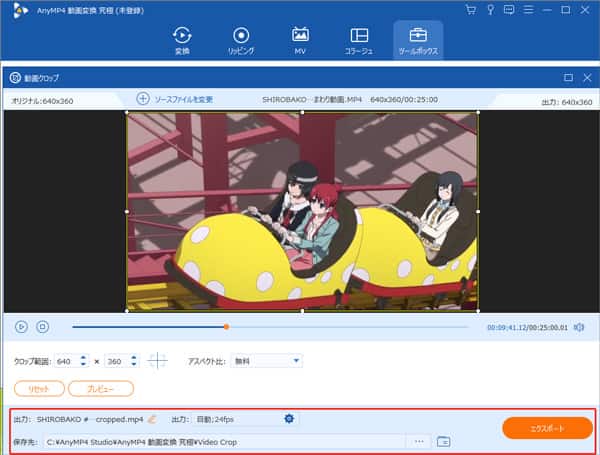Open the feedback chat icon
This screenshot has height=455, width=600.
pyautogui.click(x=509, y=10)
